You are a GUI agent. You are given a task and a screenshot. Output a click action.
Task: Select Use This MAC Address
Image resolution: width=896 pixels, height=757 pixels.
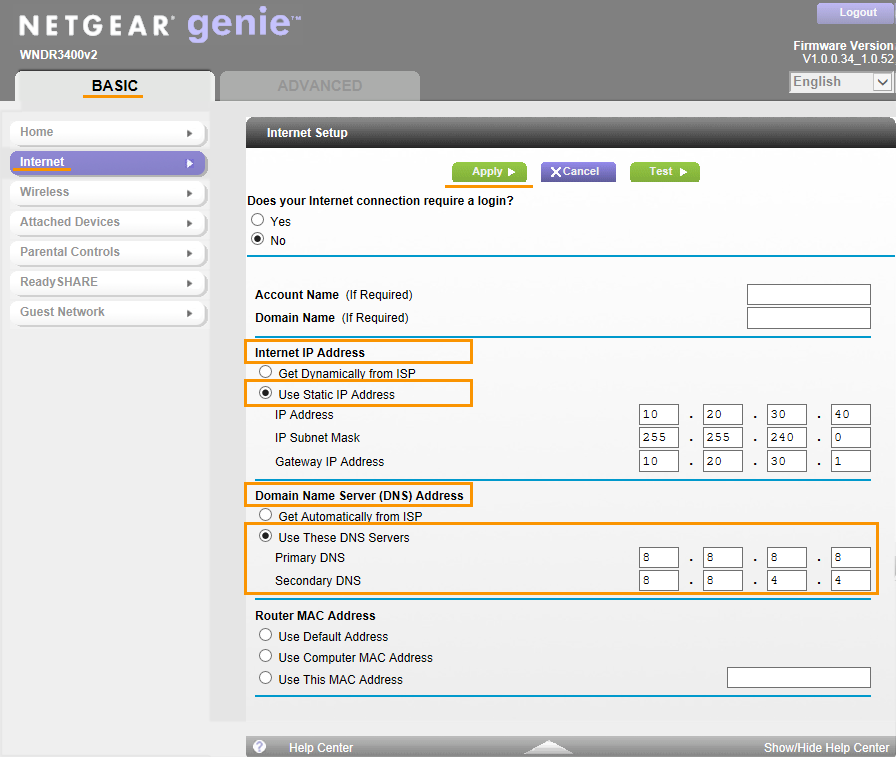click(x=265, y=678)
